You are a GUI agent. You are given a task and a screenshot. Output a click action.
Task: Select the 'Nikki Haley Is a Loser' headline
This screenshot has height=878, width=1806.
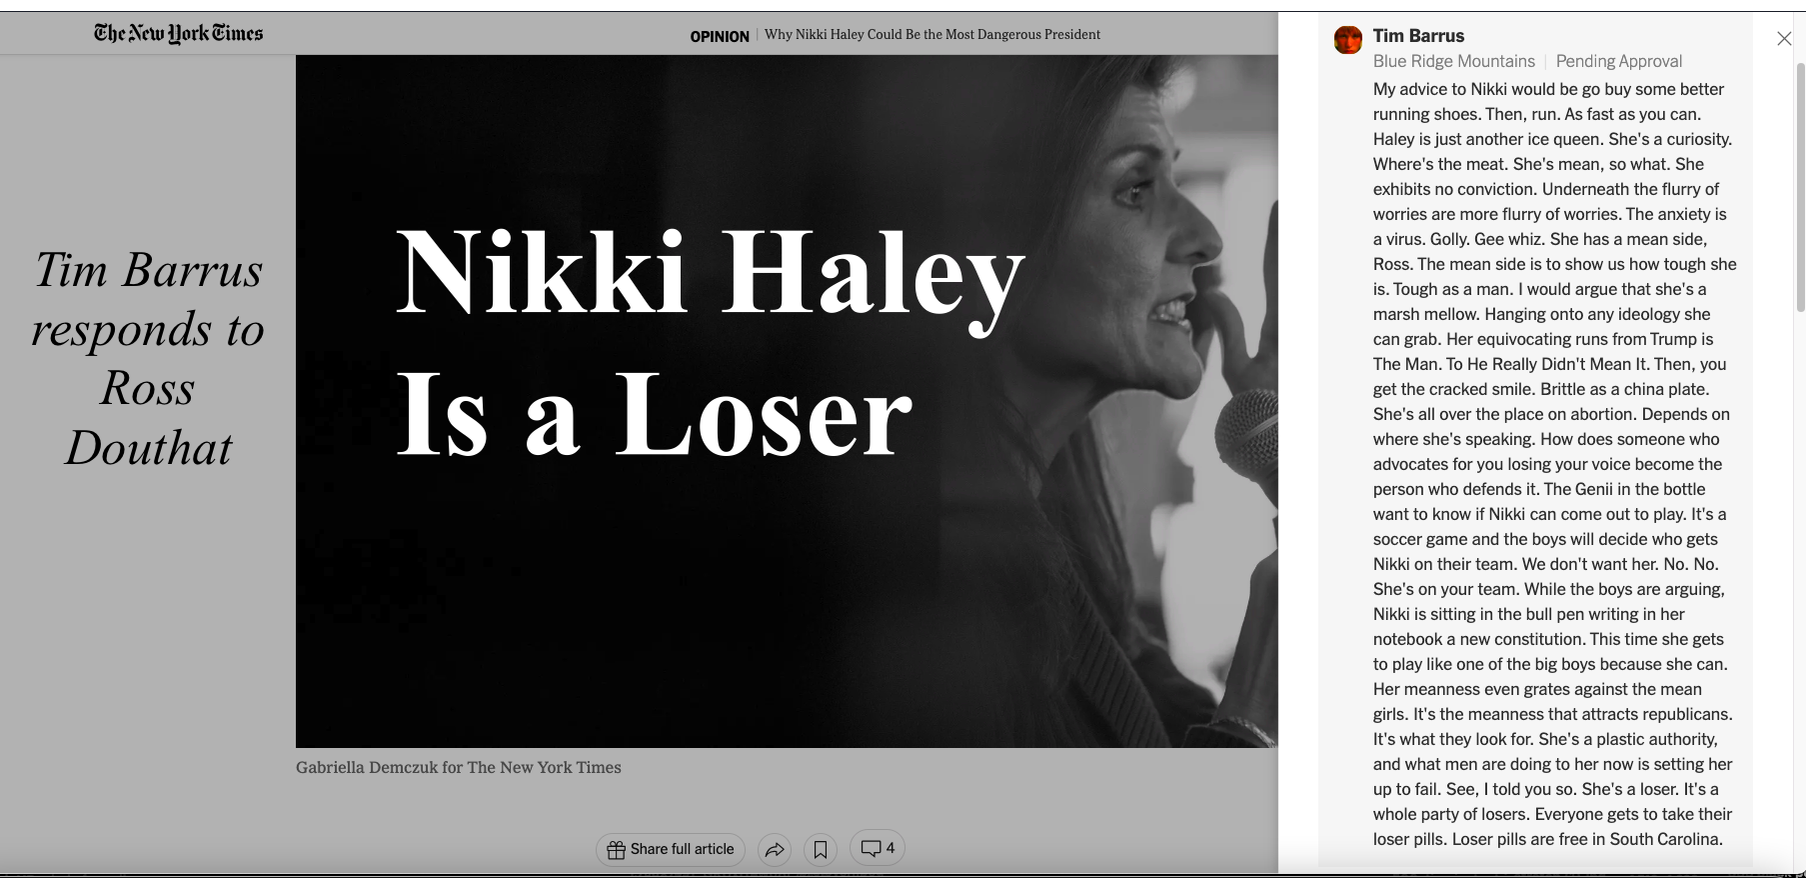click(x=710, y=342)
